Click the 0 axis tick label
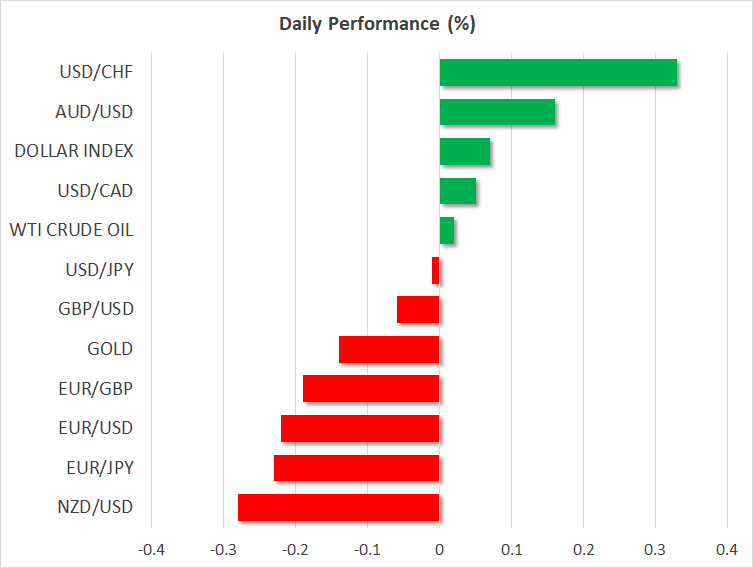 pyautogui.click(x=440, y=549)
